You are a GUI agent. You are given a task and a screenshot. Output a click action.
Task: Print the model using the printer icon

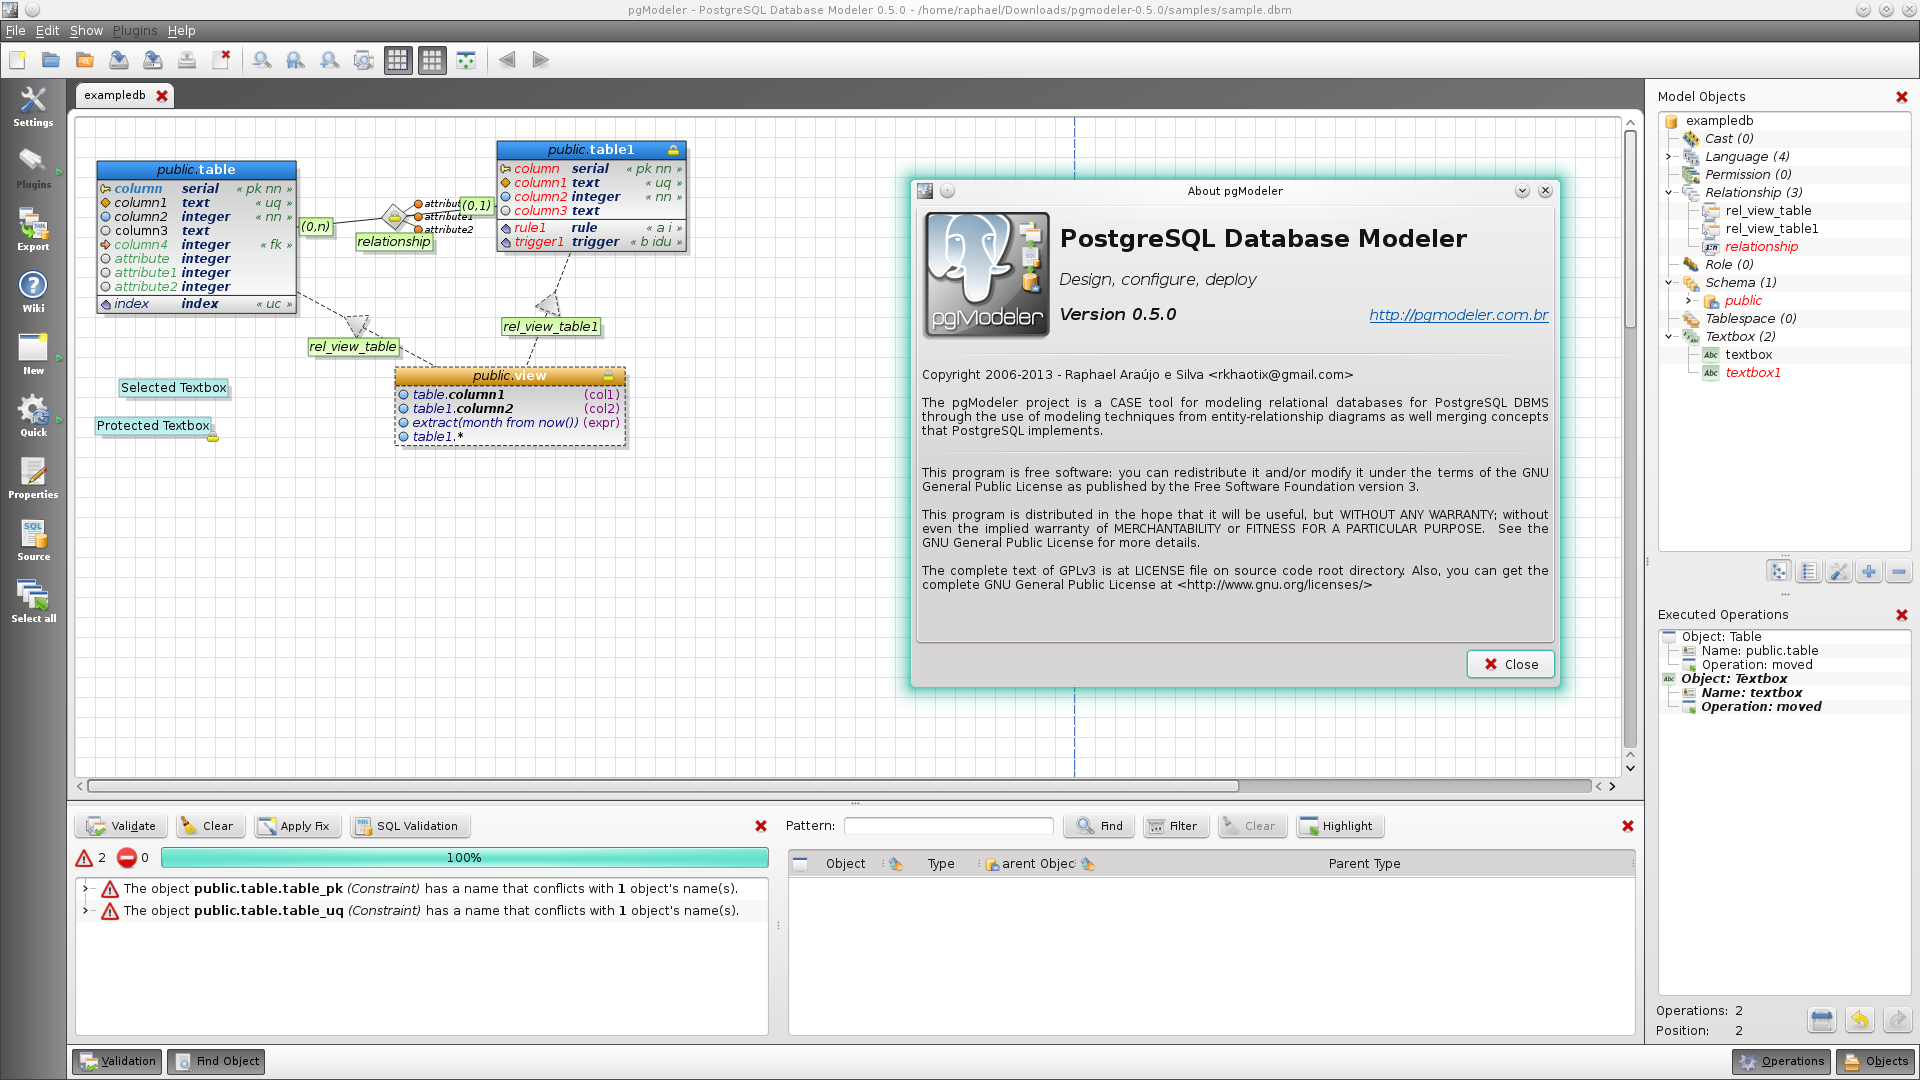(187, 60)
